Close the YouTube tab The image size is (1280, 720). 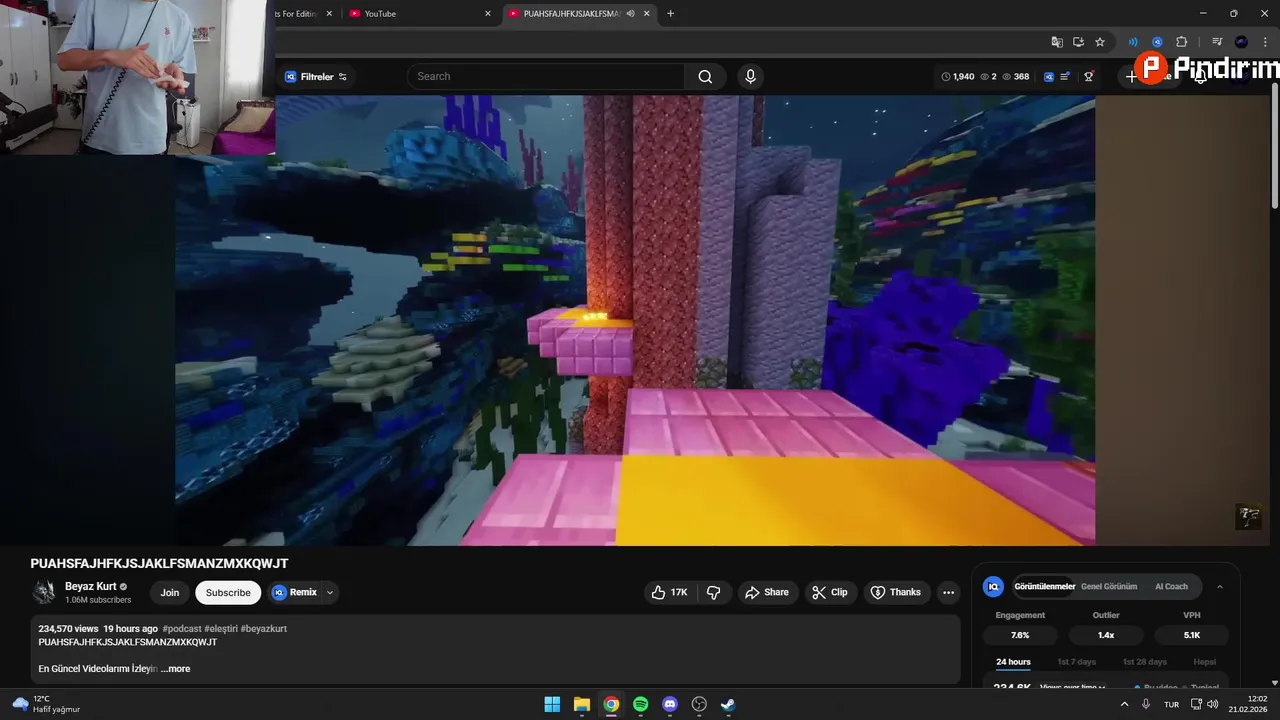[x=488, y=14]
